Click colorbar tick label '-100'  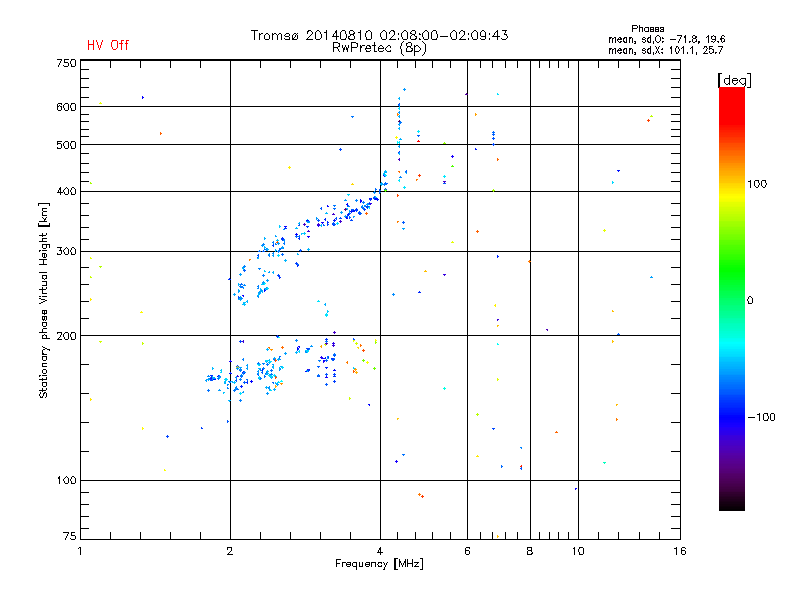[761, 417]
